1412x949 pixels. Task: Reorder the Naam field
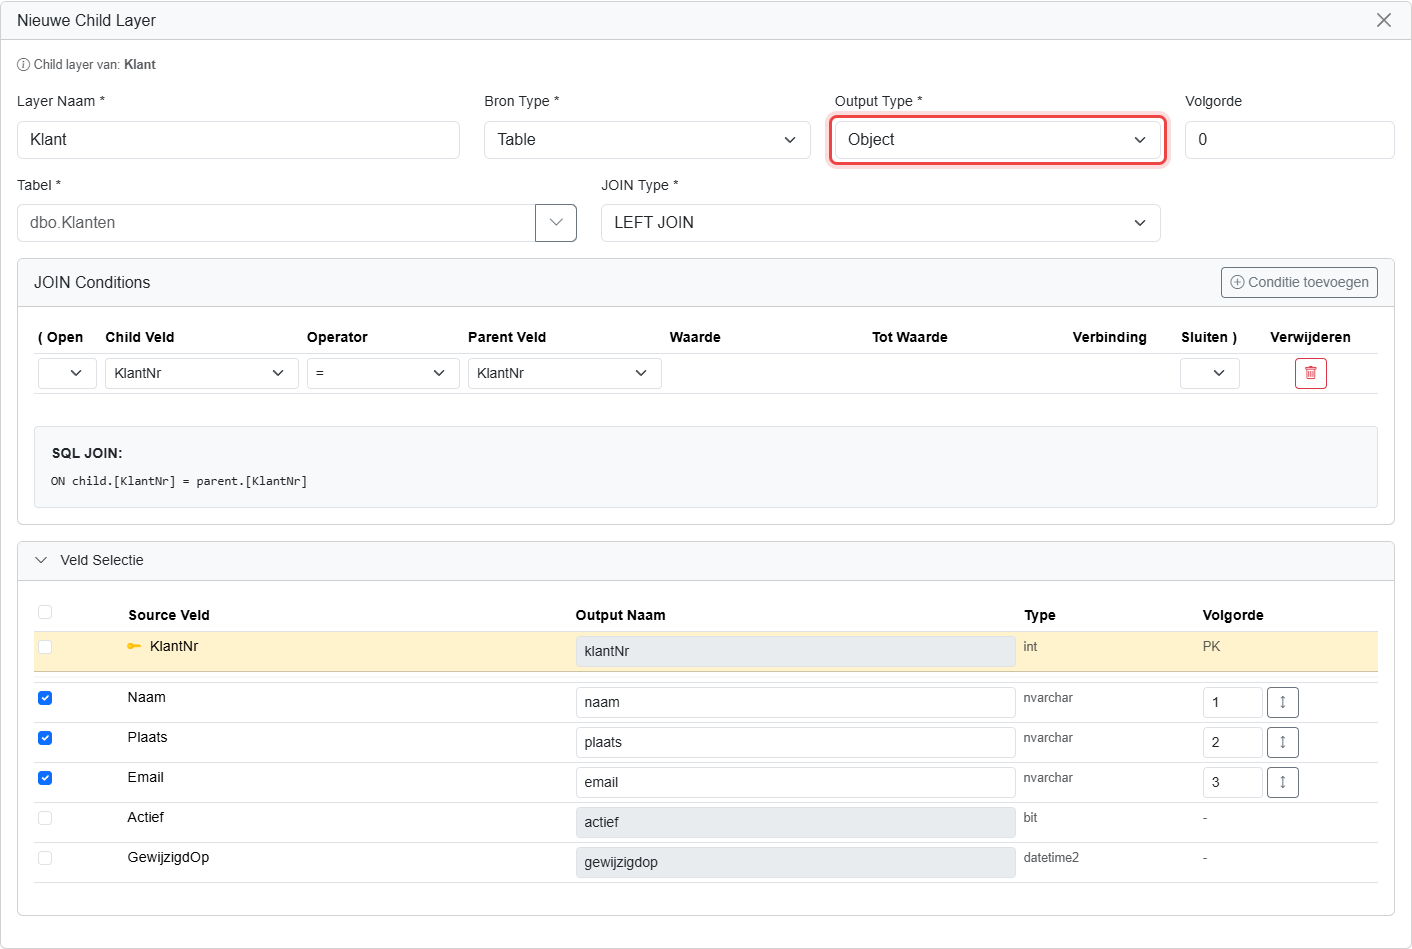[1282, 702]
